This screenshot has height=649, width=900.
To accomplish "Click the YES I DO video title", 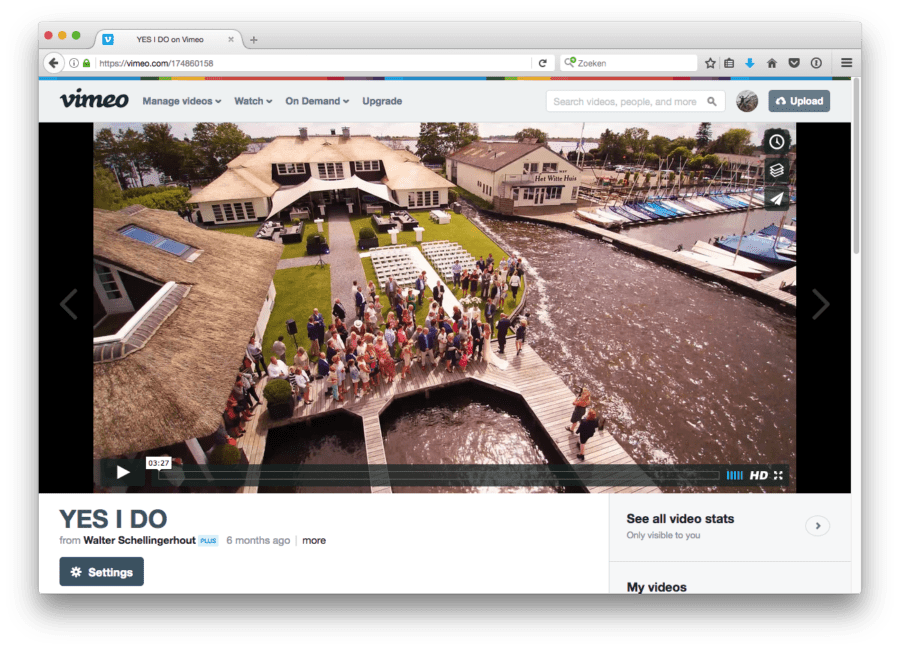I will pyautogui.click(x=113, y=519).
